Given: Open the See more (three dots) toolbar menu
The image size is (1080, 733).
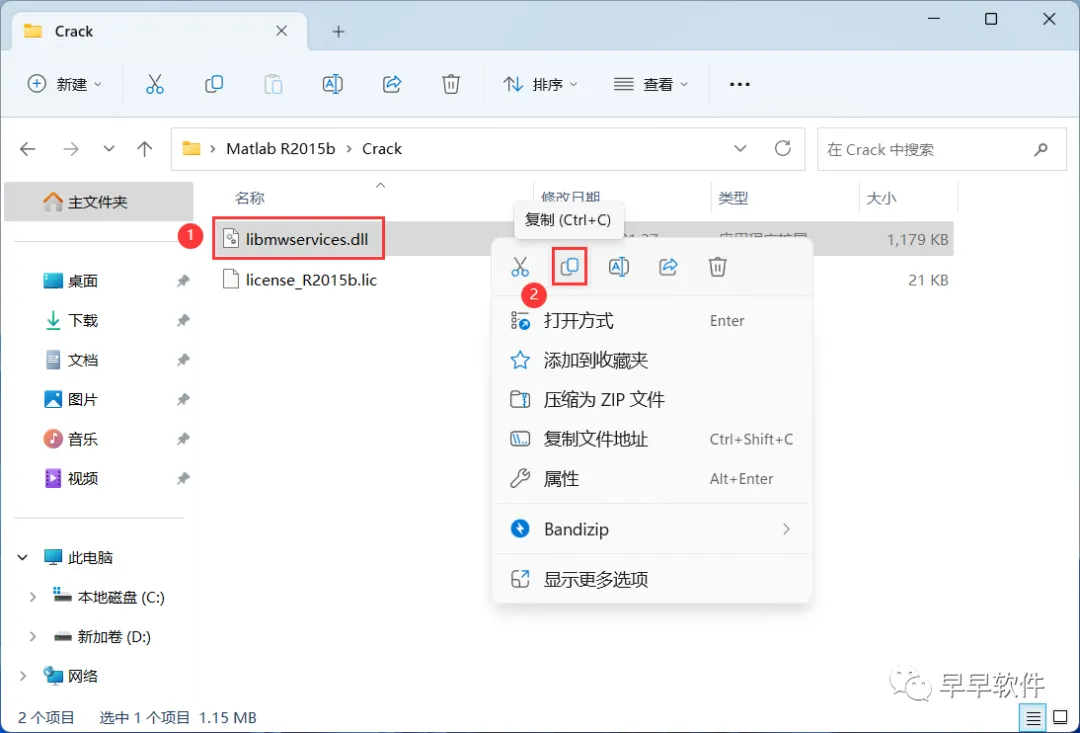Looking at the screenshot, I should point(740,84).
